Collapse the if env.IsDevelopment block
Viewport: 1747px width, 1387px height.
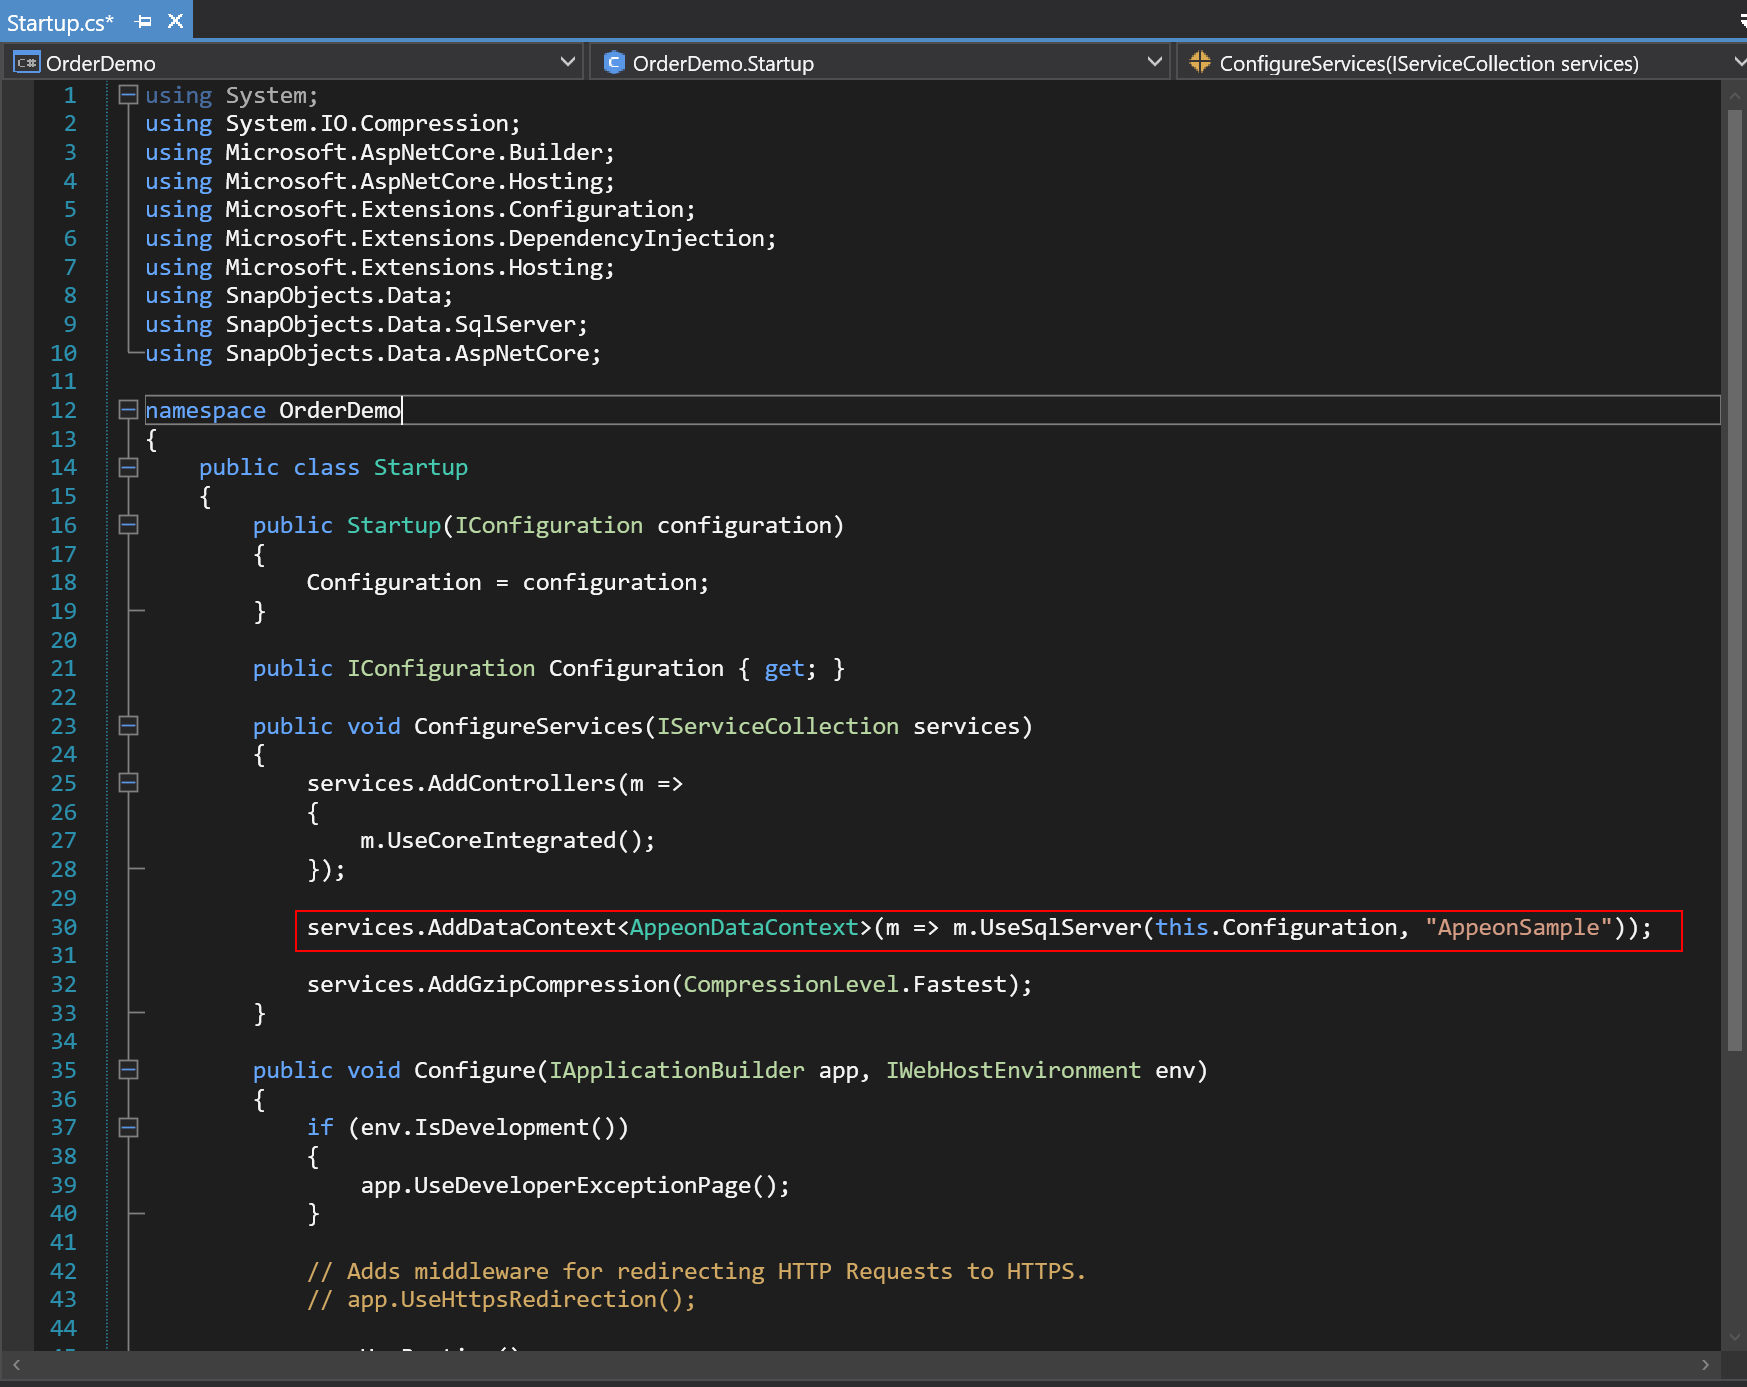coord(128,1127)
